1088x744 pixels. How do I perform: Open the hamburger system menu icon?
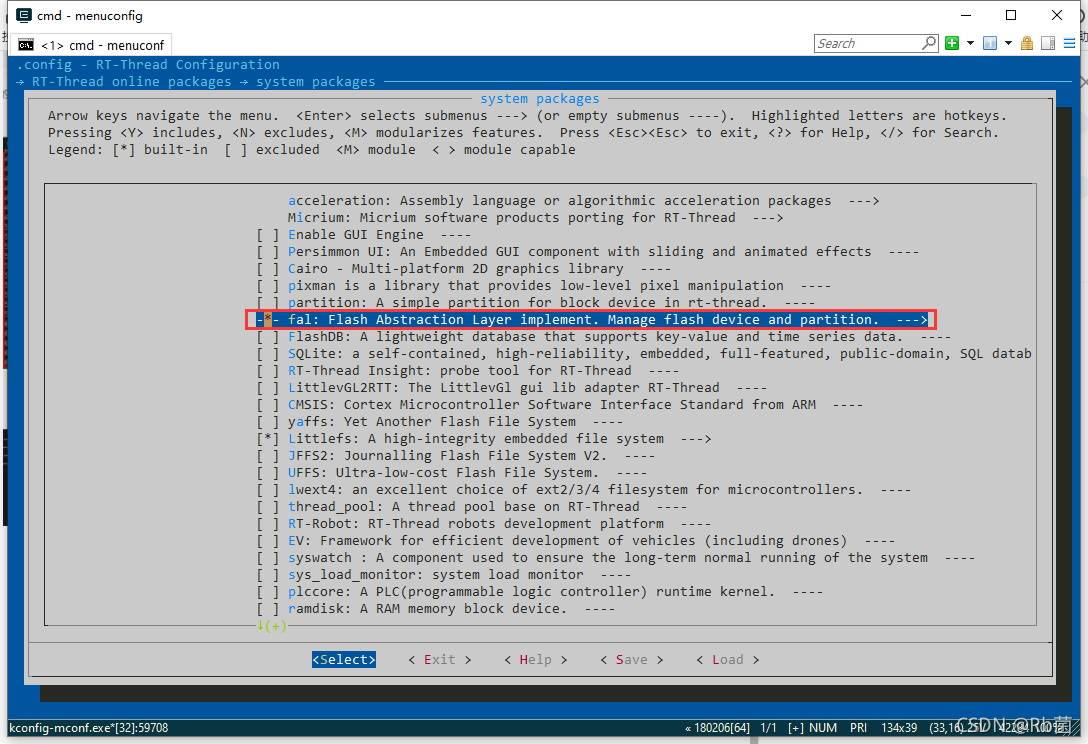point(1069,43)
